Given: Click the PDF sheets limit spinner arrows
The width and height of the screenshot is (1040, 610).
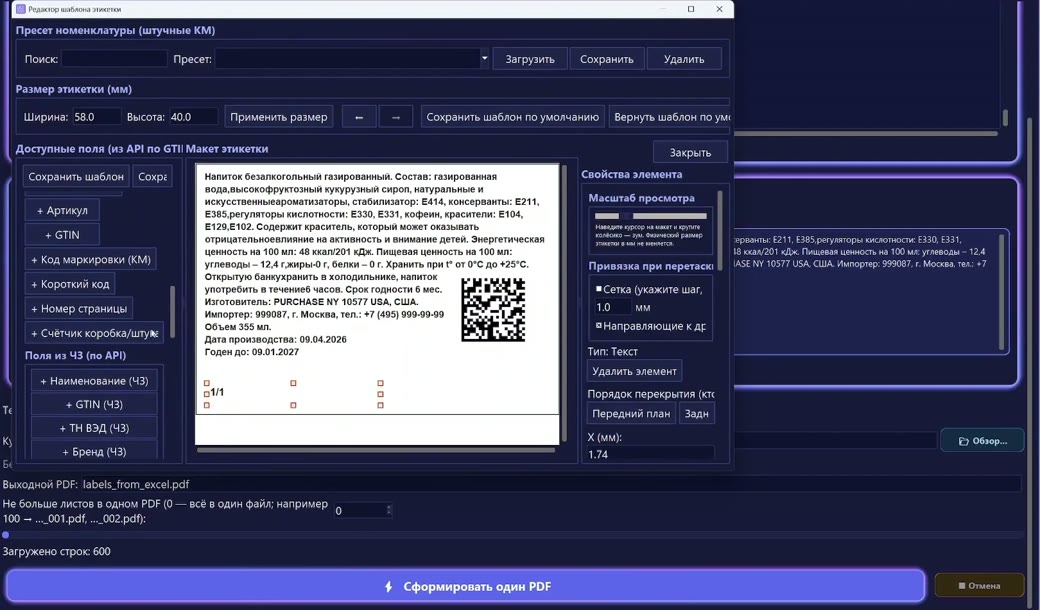Looking at the screenshot, I should click(x=389, y=510).
